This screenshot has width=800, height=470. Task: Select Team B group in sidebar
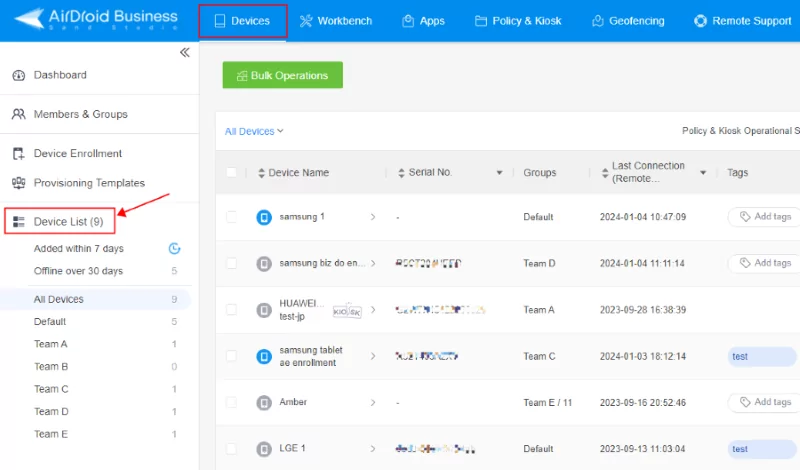point(51,366)
